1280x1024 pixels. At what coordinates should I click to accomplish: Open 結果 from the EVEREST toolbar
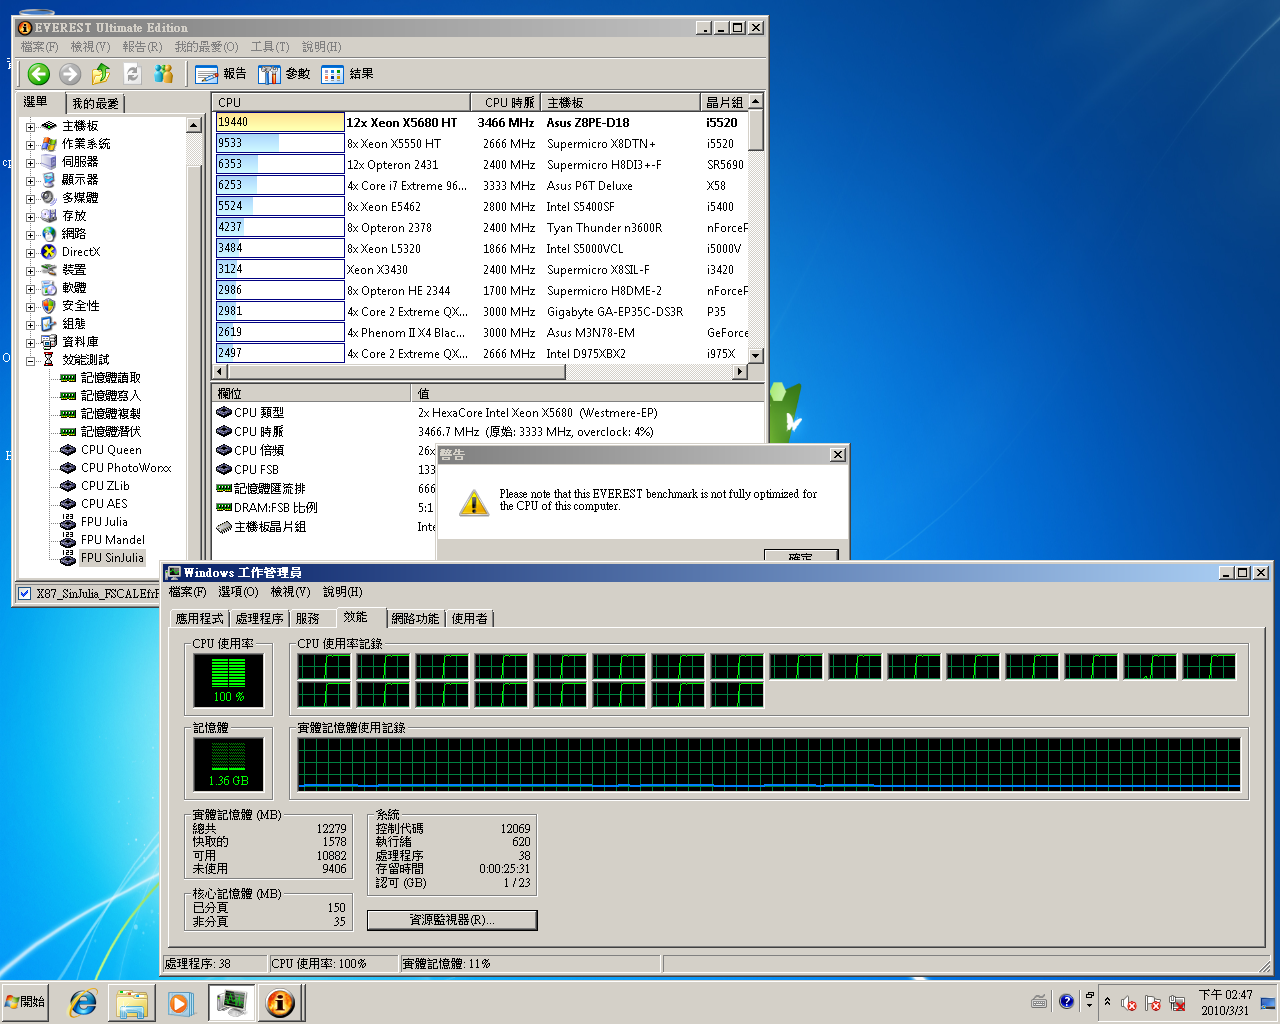click(x=347, y=74)
